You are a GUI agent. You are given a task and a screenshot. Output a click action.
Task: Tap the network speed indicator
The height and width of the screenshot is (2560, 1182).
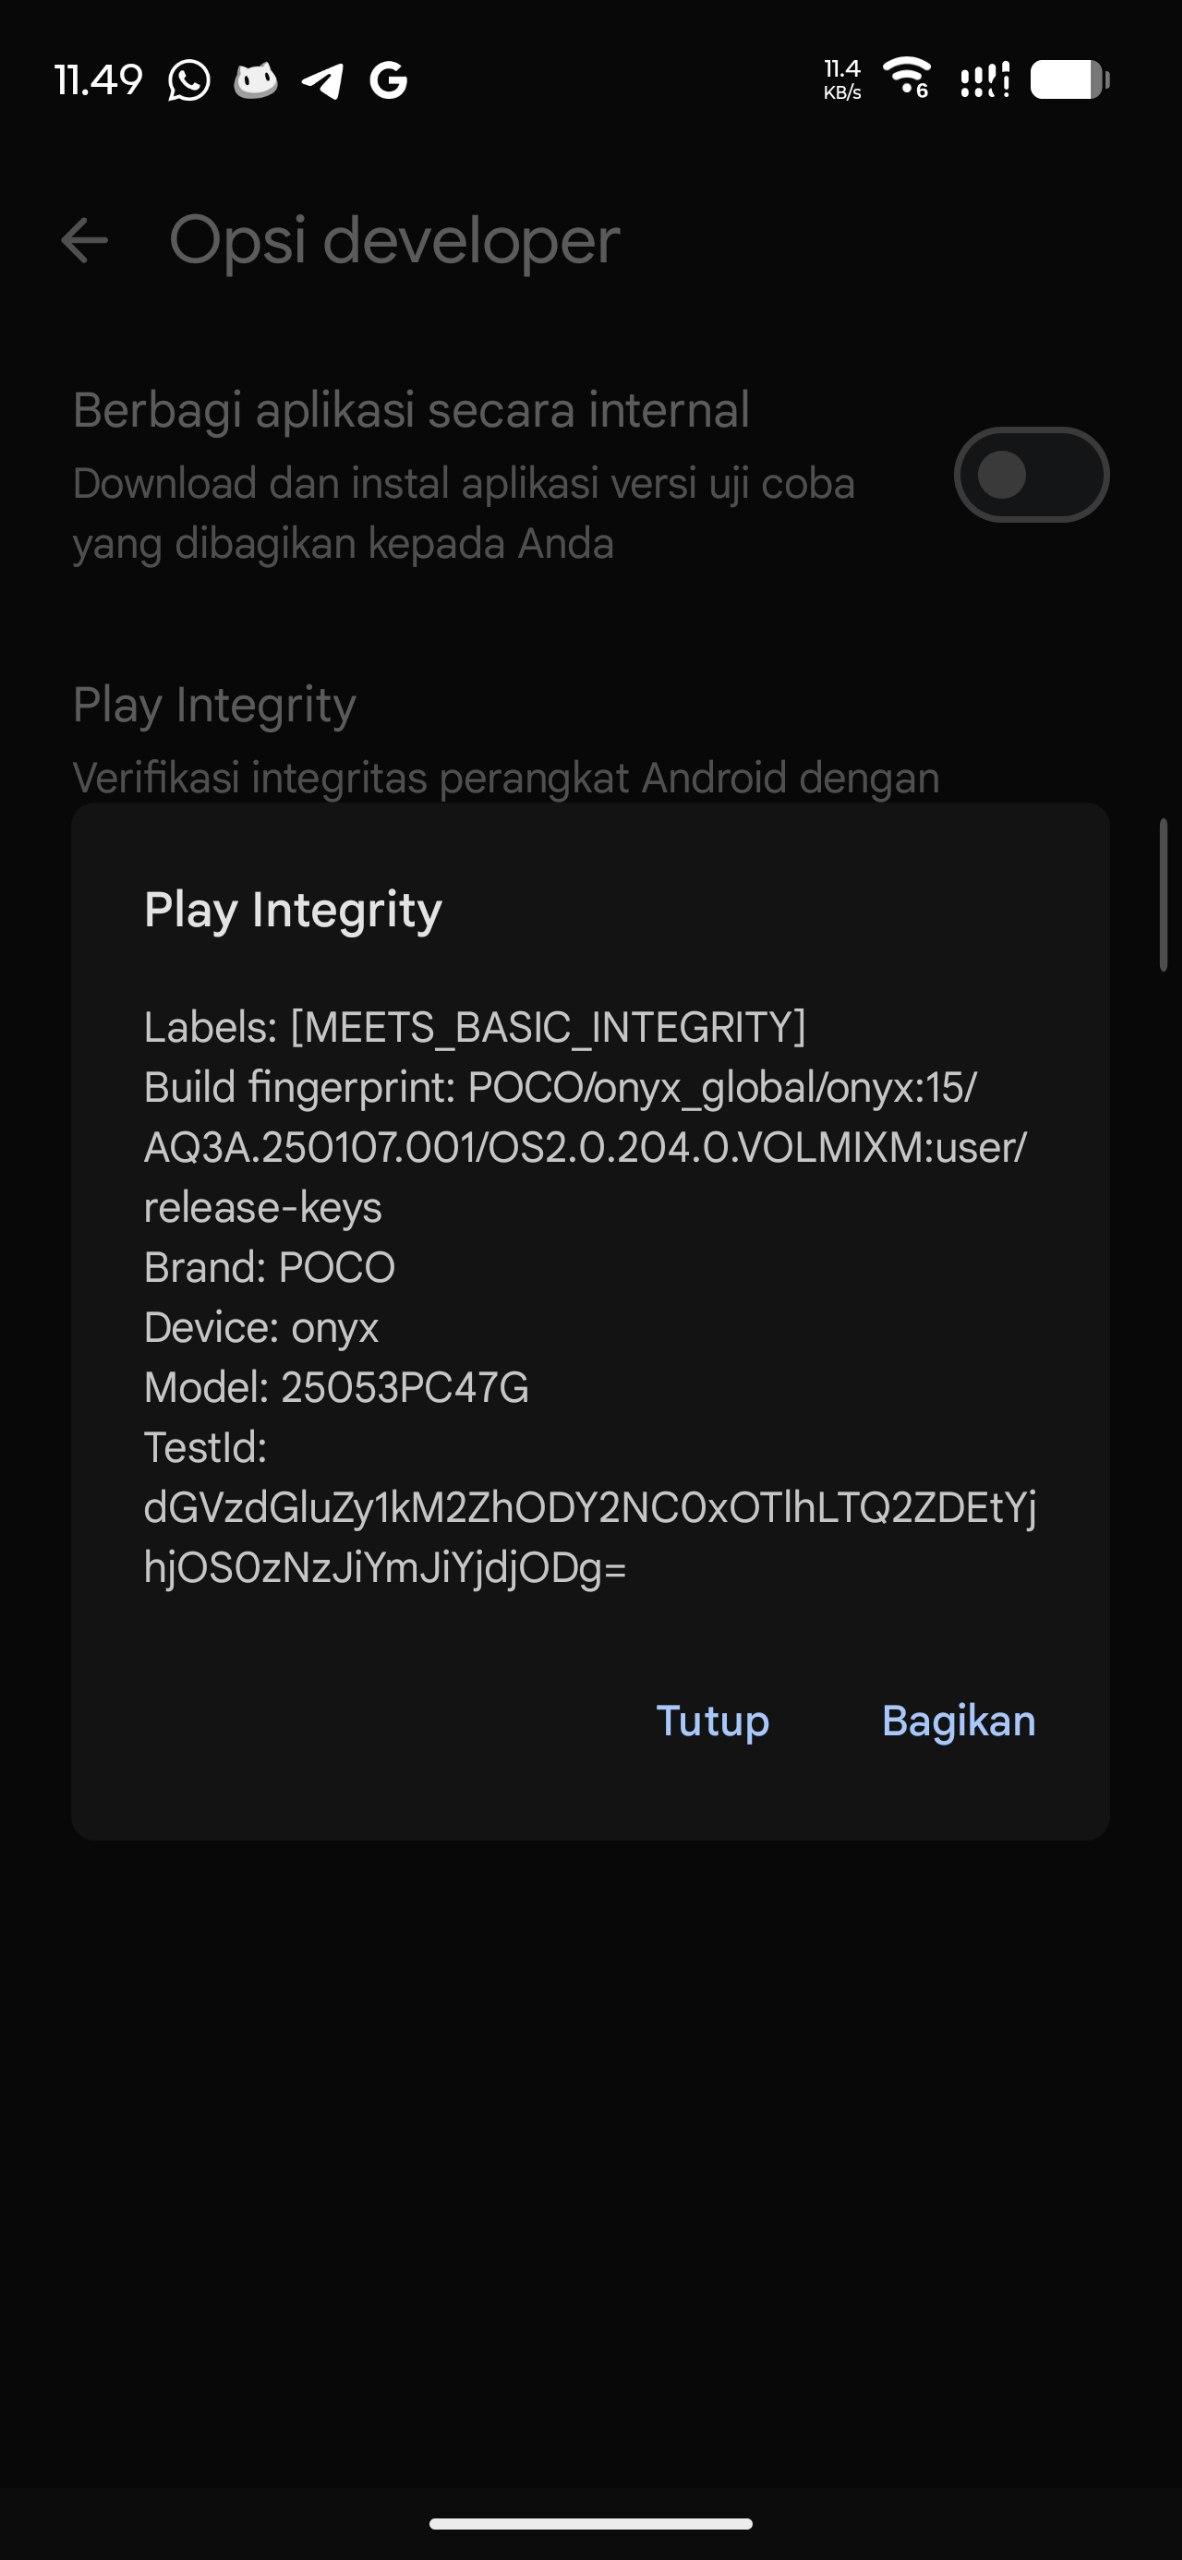tap(842, 80)
